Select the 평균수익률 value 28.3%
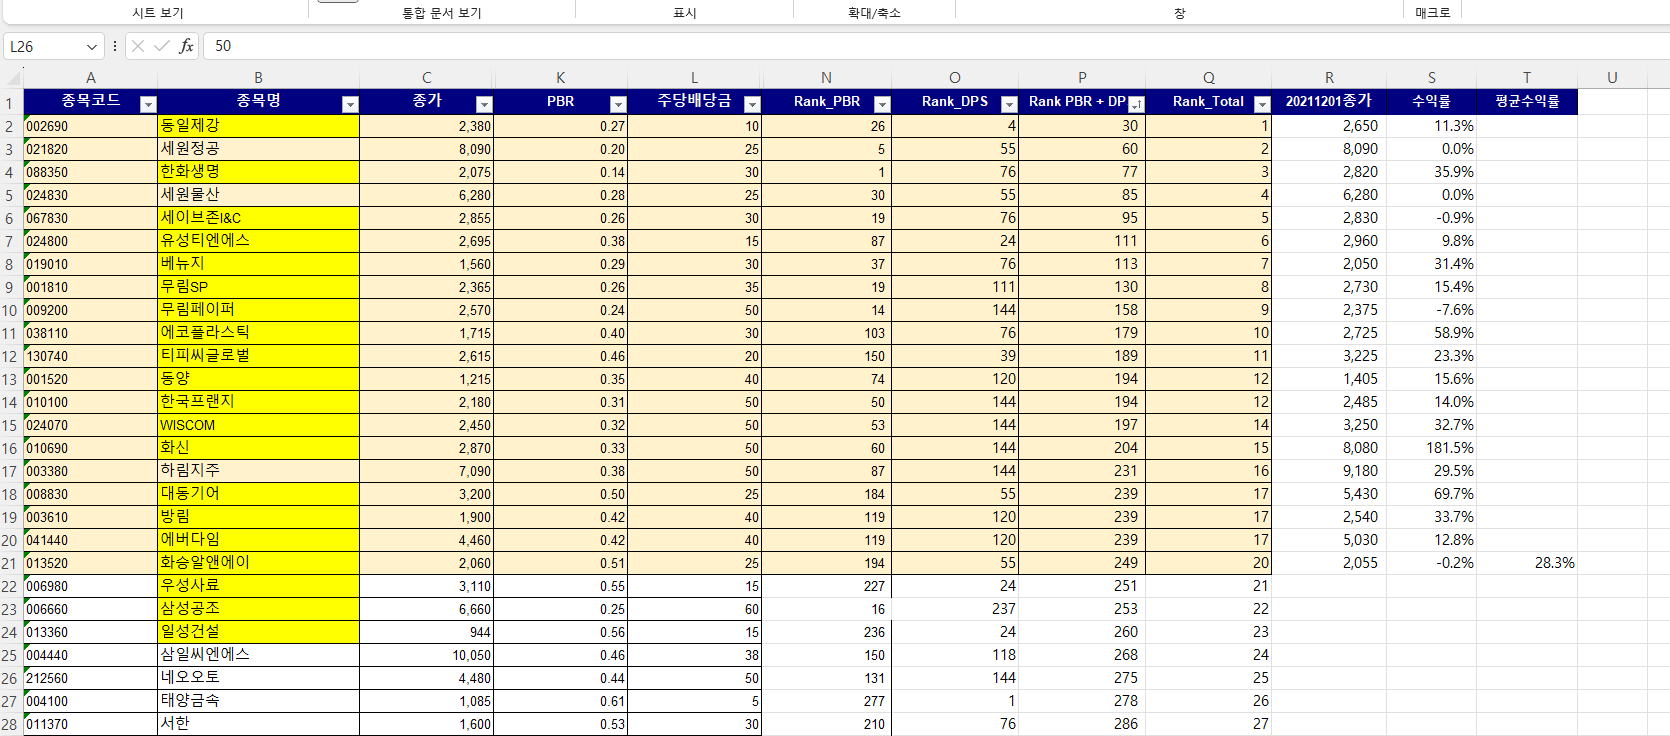 pyautogui.click(x=1527, y=563)
